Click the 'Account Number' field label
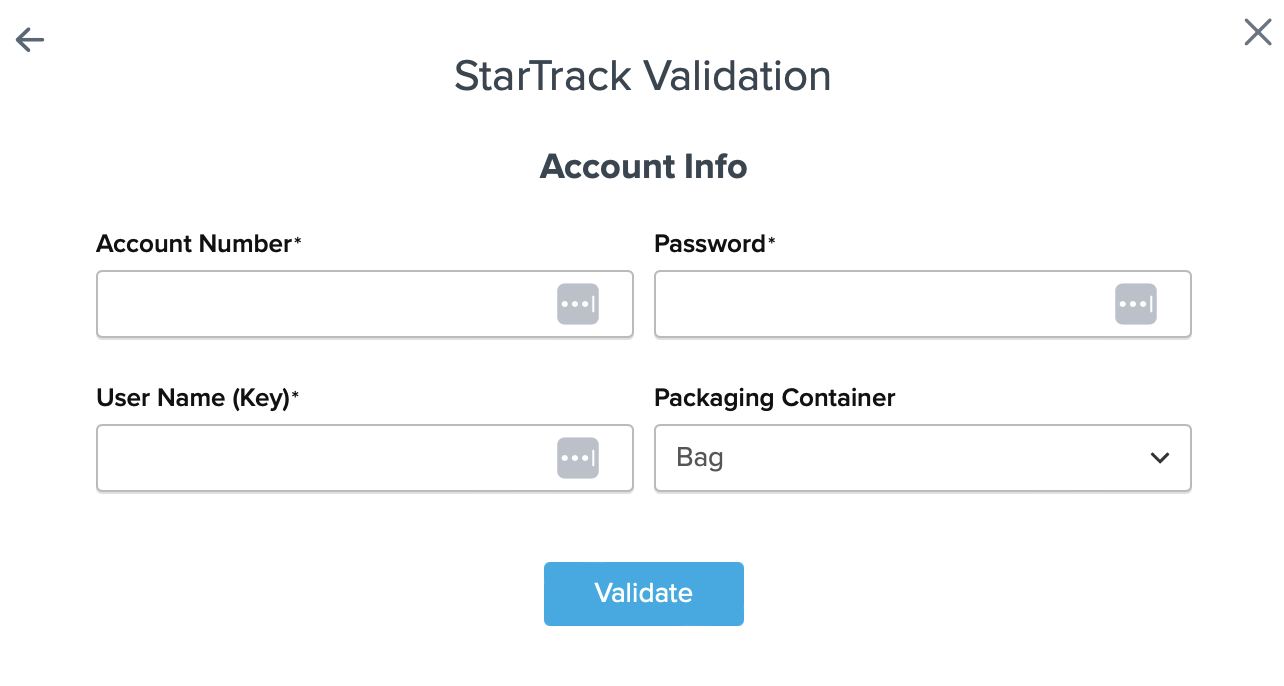This screenshot has width=1284, height=686. tap(193, 243)
